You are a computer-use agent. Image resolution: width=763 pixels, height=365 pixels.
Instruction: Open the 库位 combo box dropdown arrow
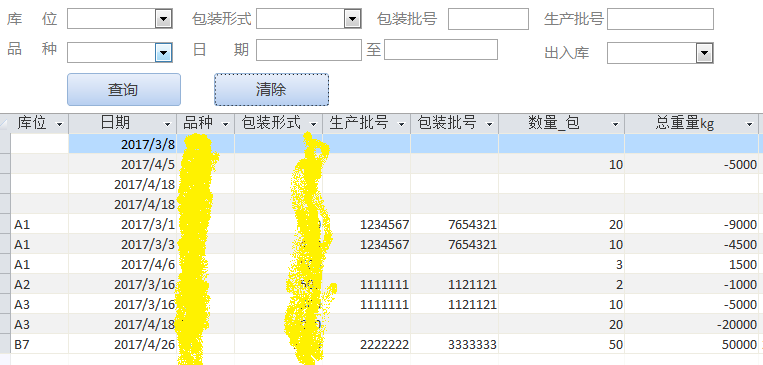pos(164,19)
